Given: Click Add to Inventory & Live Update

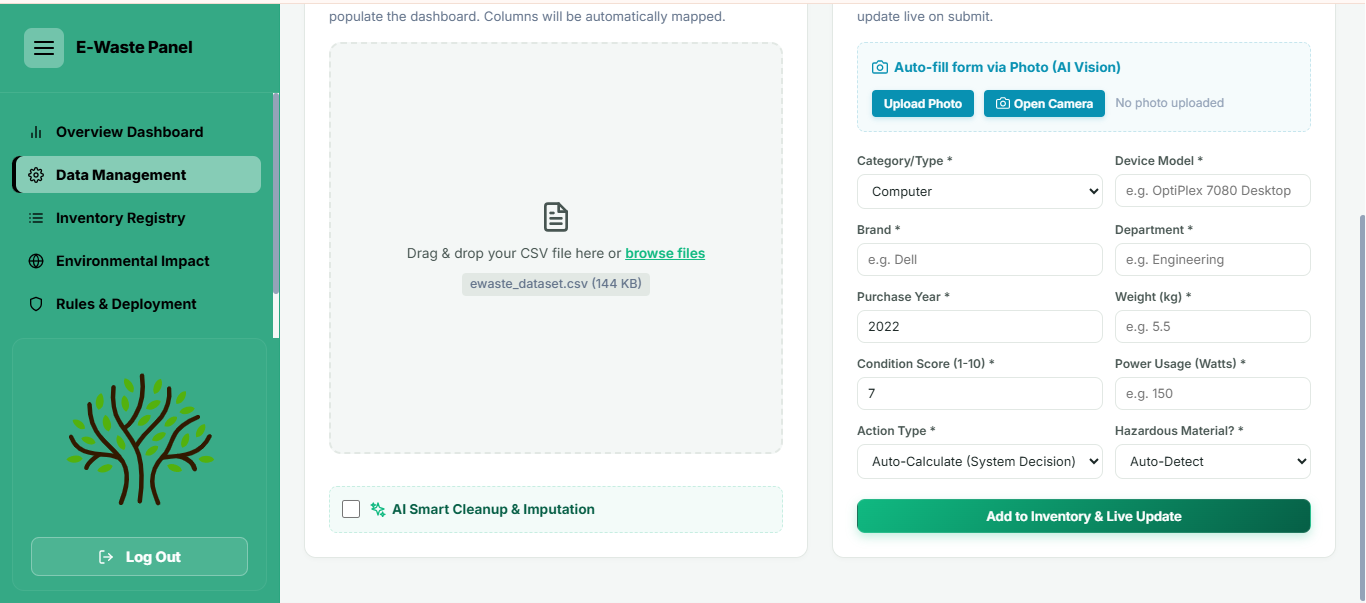Looking at the screenshot, I should (1084, 516).
